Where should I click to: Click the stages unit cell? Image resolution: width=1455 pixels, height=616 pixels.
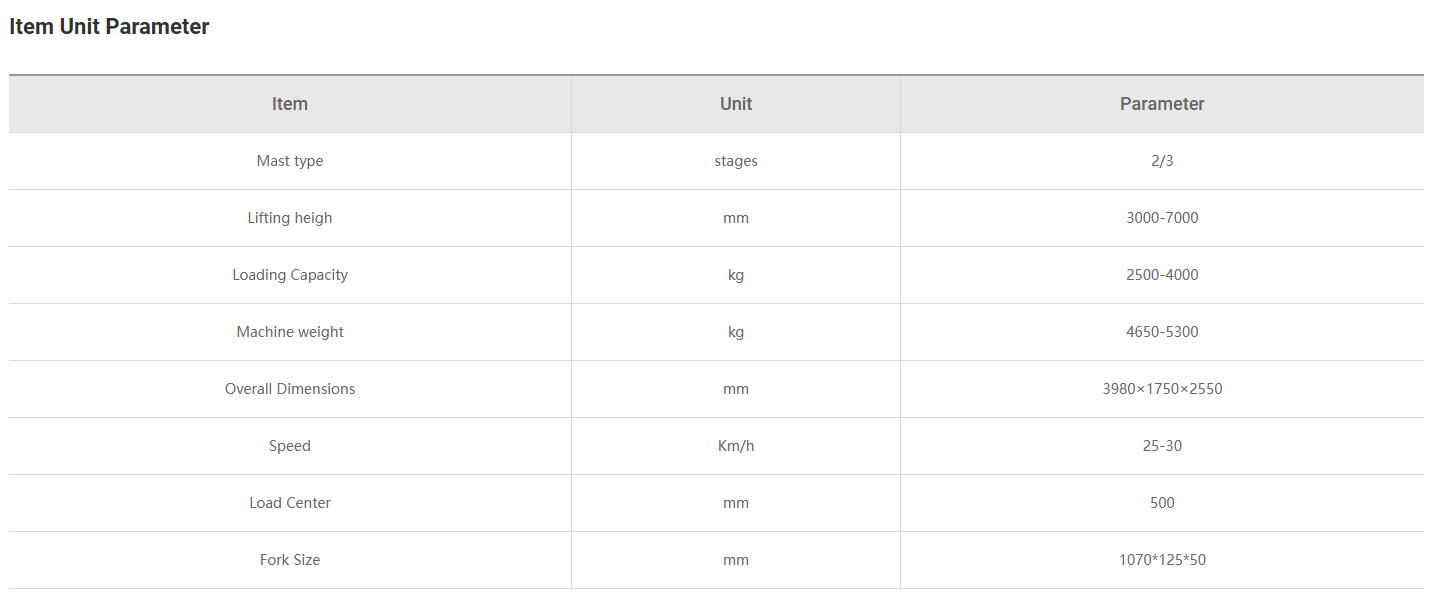736,161
